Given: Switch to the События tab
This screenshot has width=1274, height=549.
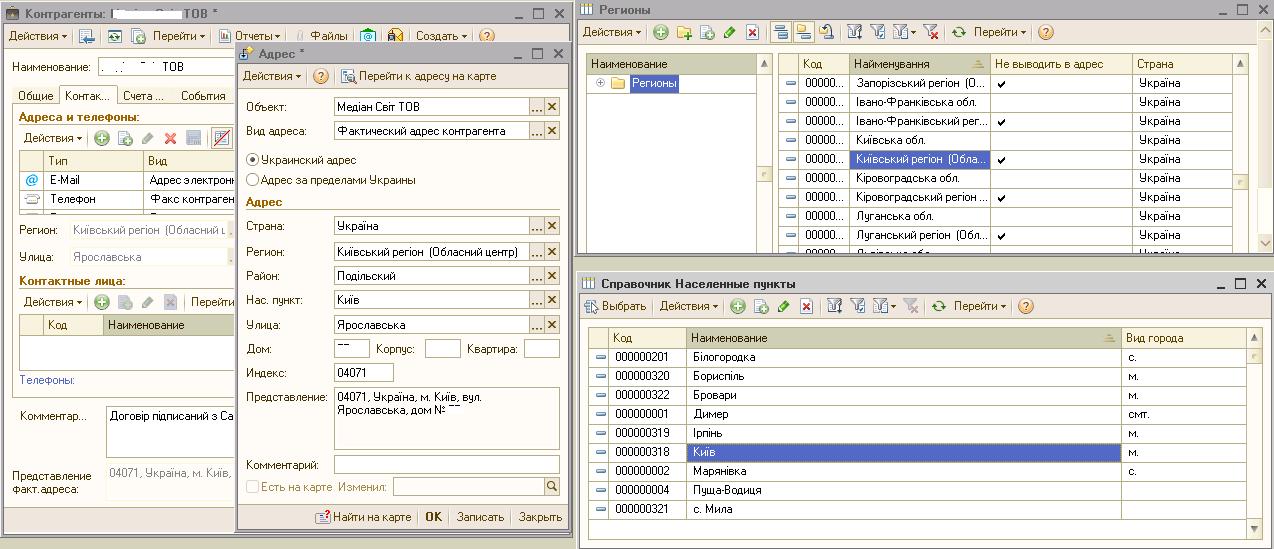Looking at the screenshot, I should [203, 96].
